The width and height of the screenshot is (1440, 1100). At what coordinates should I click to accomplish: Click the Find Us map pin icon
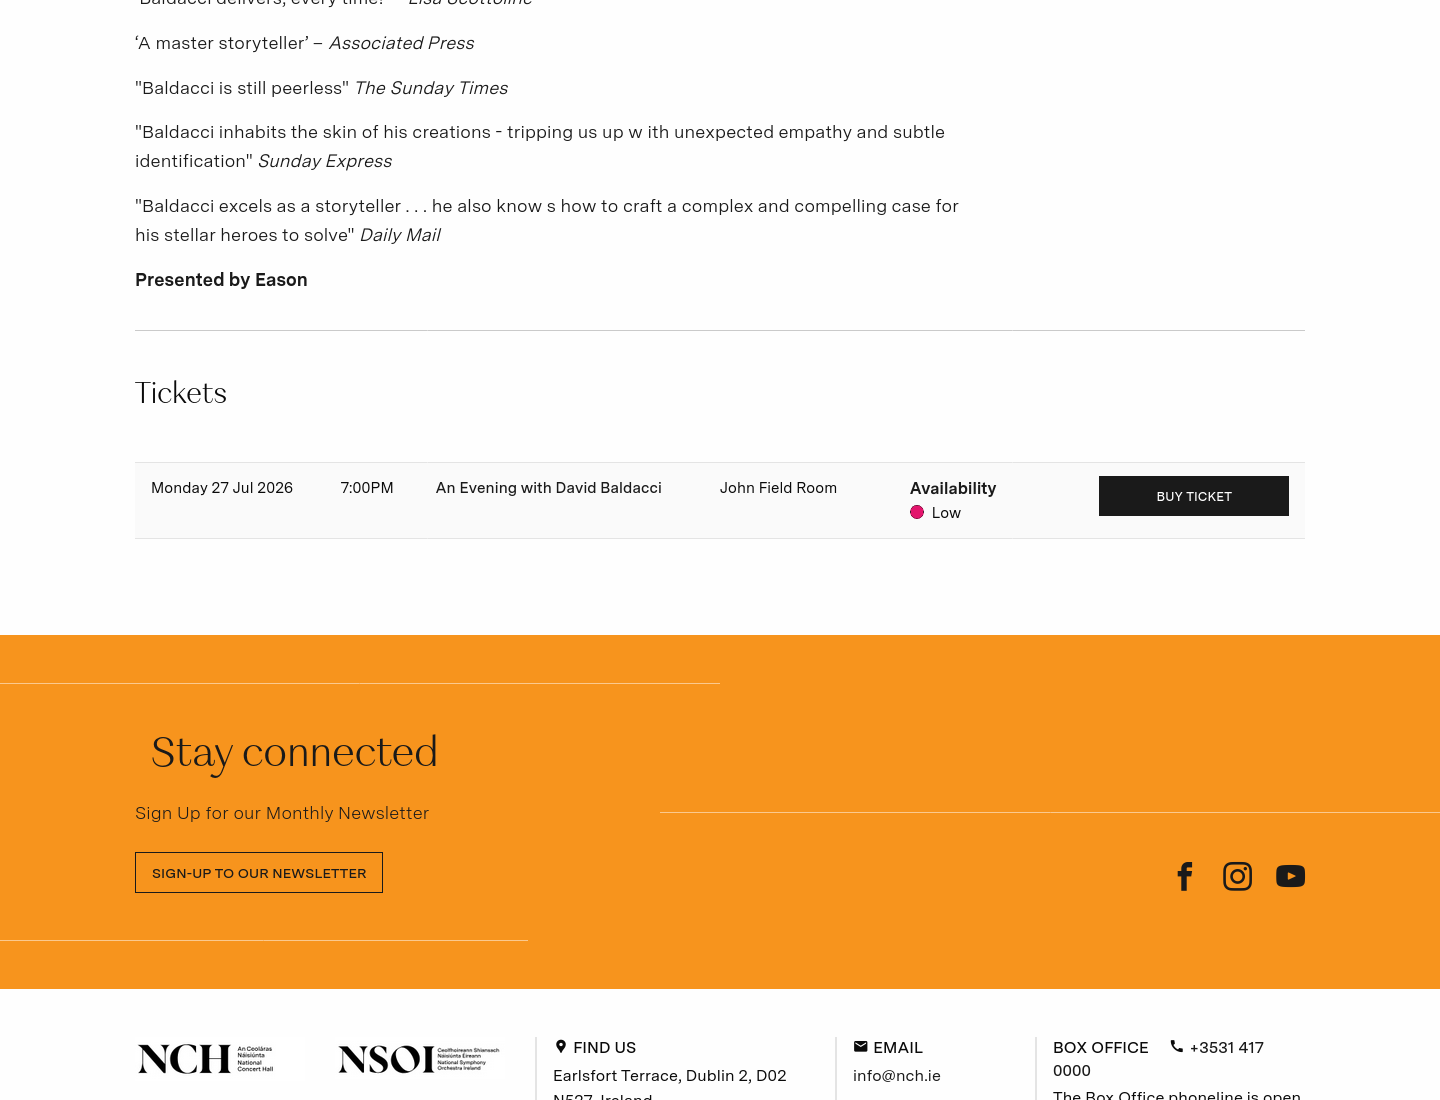coord(561,1046)
